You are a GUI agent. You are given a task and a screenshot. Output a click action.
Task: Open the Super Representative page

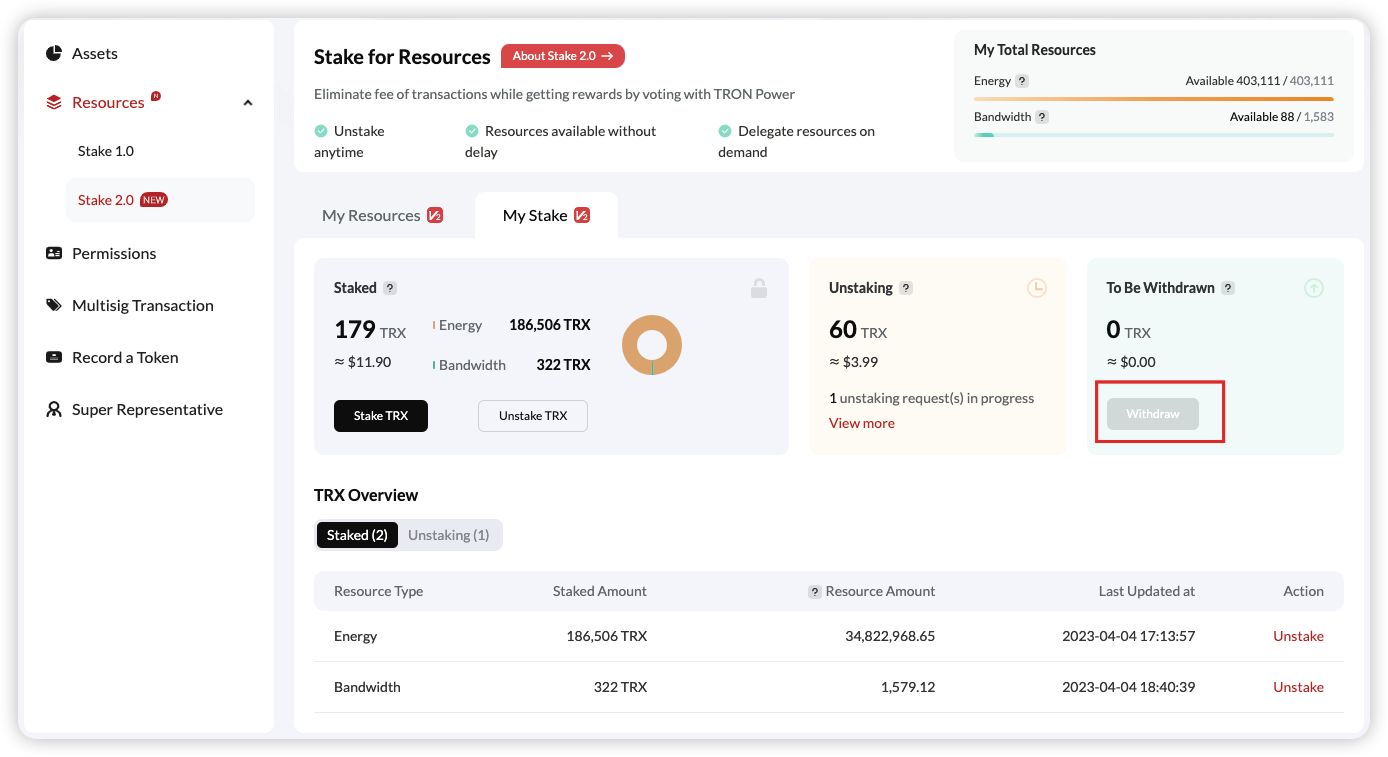(x=149, y=409)
